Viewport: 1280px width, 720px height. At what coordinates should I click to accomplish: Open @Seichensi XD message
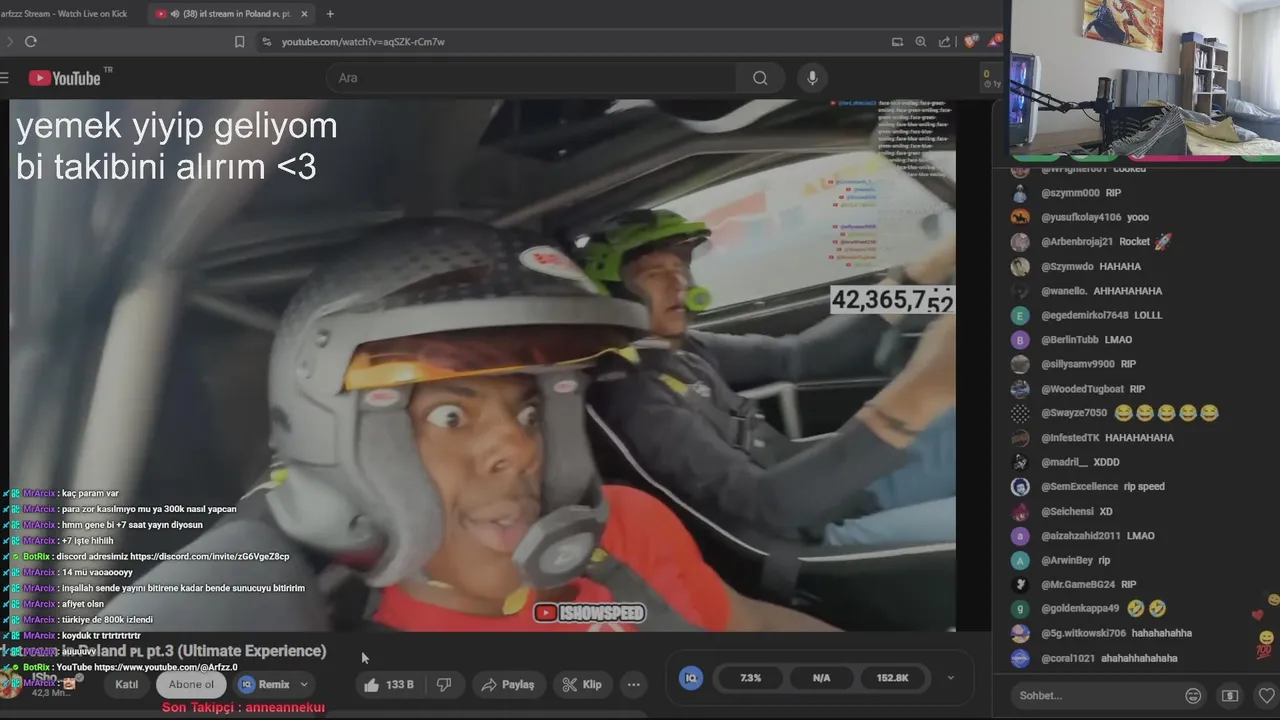(1077, 511)
